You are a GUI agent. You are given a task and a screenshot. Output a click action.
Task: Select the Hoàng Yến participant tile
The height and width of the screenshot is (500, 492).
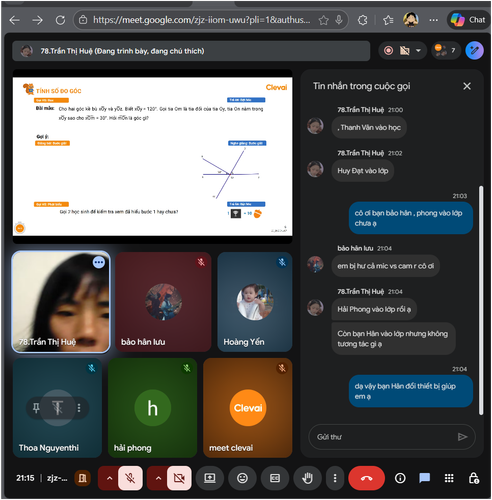[255, 302]
